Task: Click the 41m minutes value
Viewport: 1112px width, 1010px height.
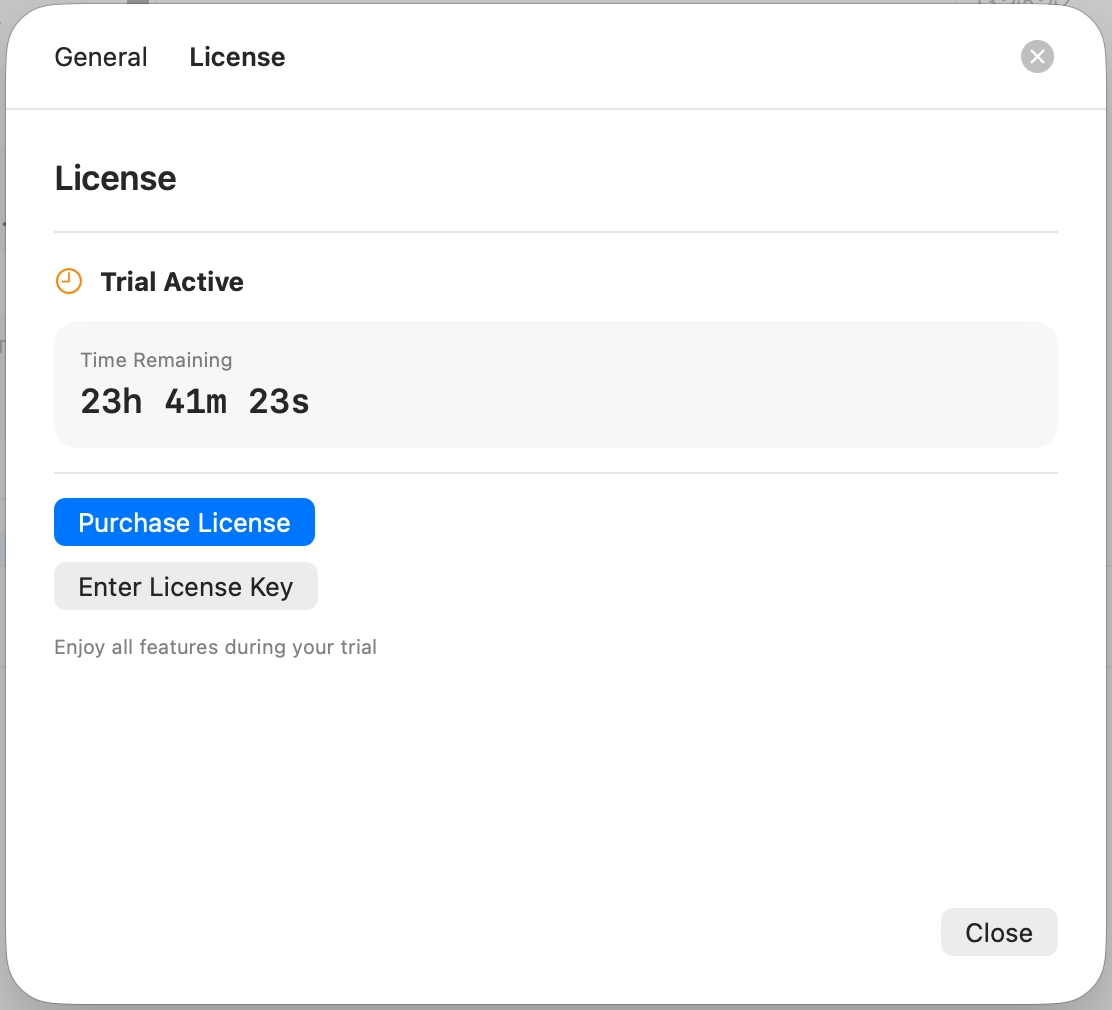Action: 195,402
